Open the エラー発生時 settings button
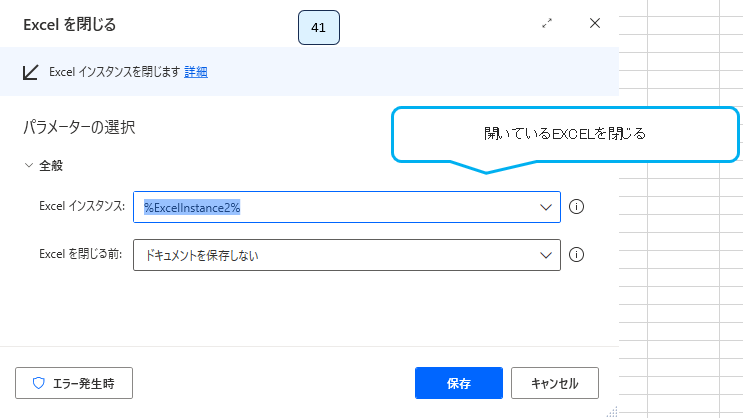Screen dimensions: 743x418 pos(74,382)
